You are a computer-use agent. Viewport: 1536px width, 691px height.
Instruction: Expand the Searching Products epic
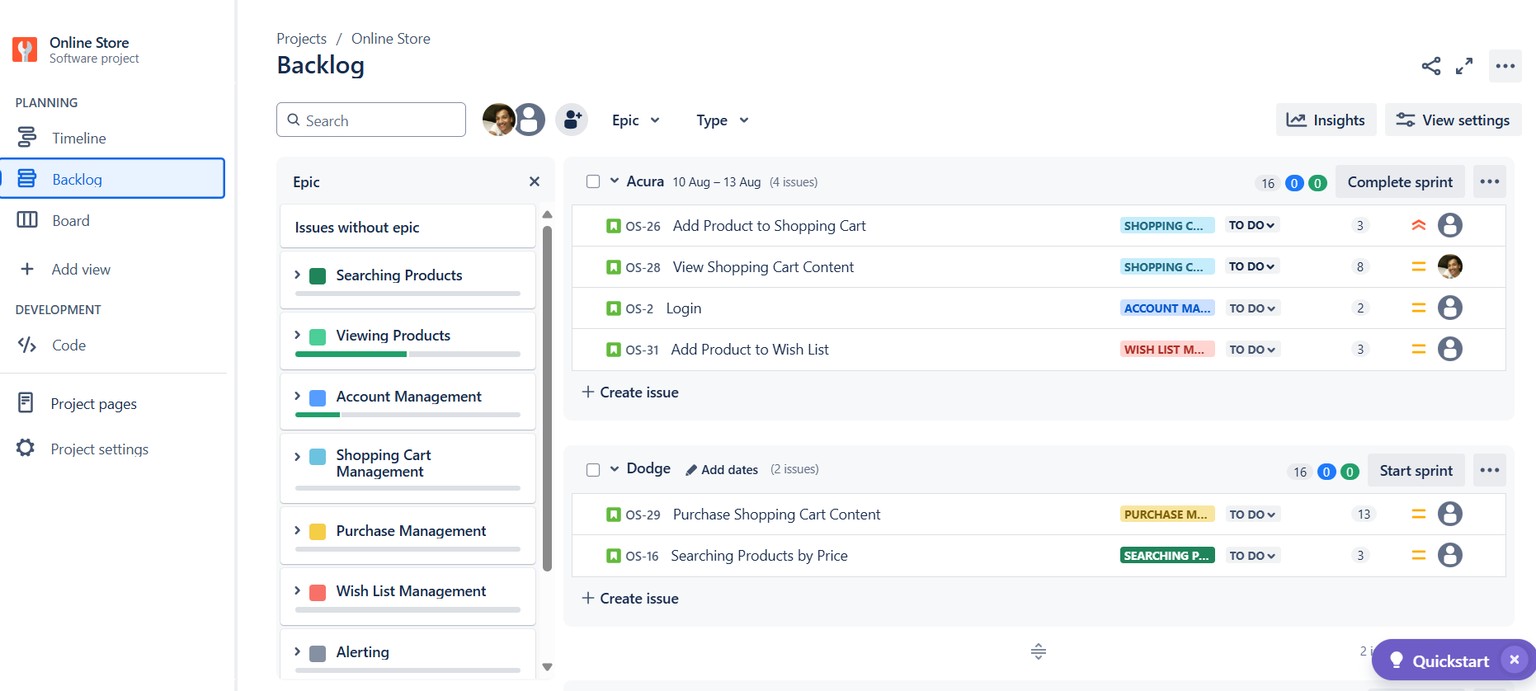click(x=297, y=275)
